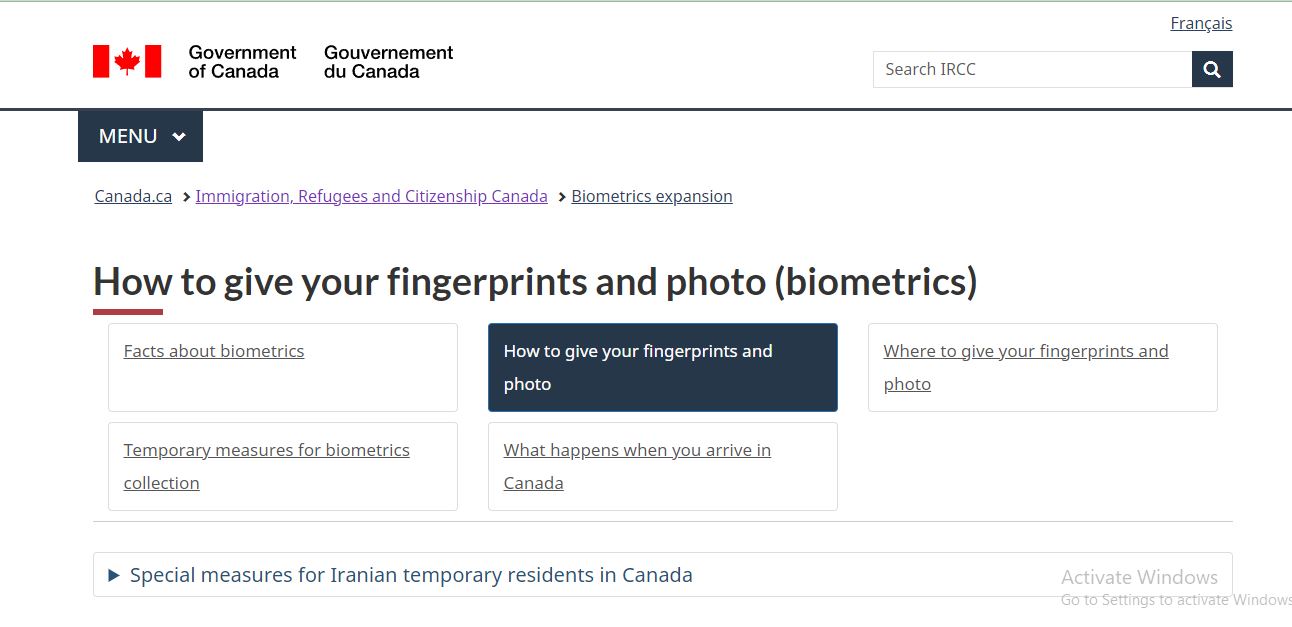The height and width of the screenshot is (627, 1292).
Task: Switch the page language to Français
Action: pyautogui.click(x=1200, y=22)
